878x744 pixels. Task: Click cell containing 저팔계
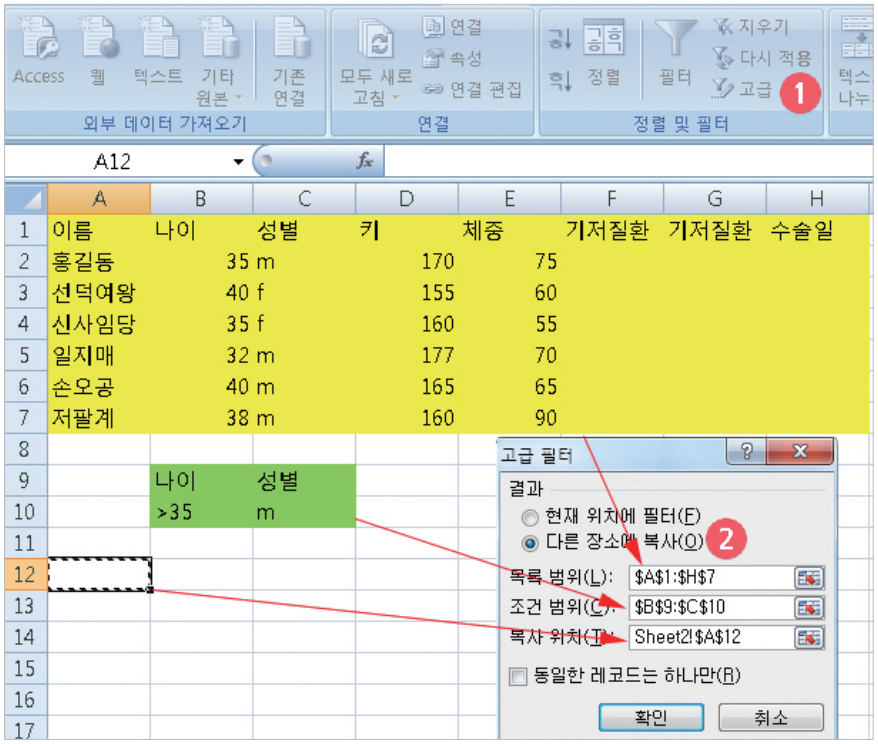click(x=99, y=418)
